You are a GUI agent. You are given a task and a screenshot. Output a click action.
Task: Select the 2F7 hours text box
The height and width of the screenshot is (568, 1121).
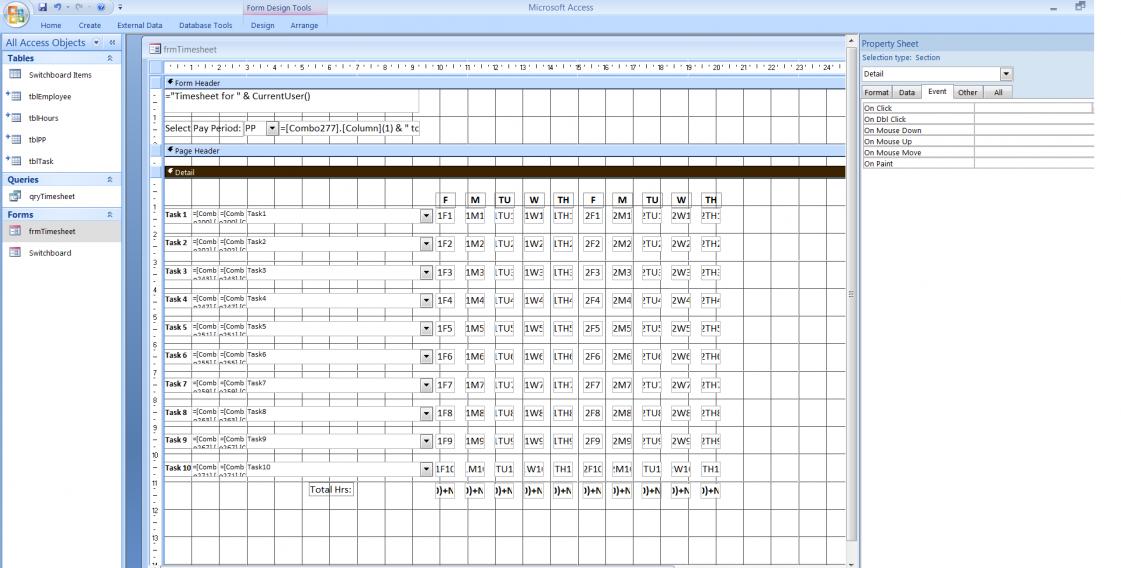(x=592, y=385)
